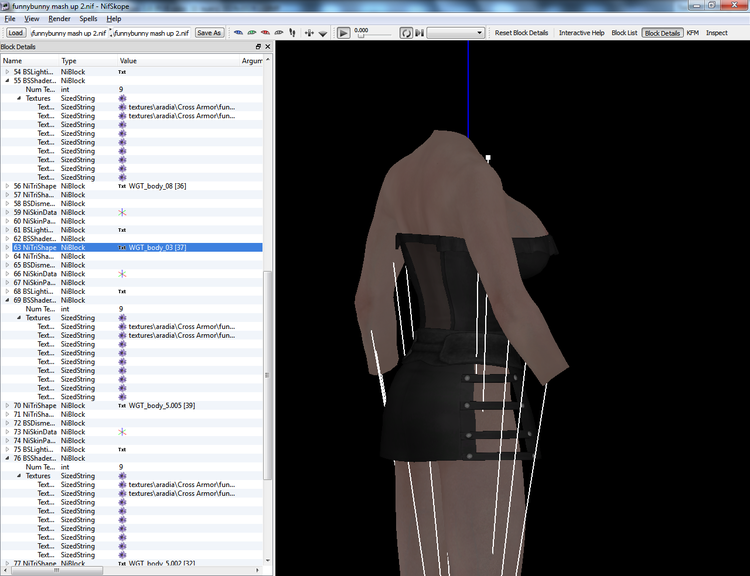Collapse Textures under block 55
Image resolution: width=750 pixels, height=576 pixels.
[19, 98]
